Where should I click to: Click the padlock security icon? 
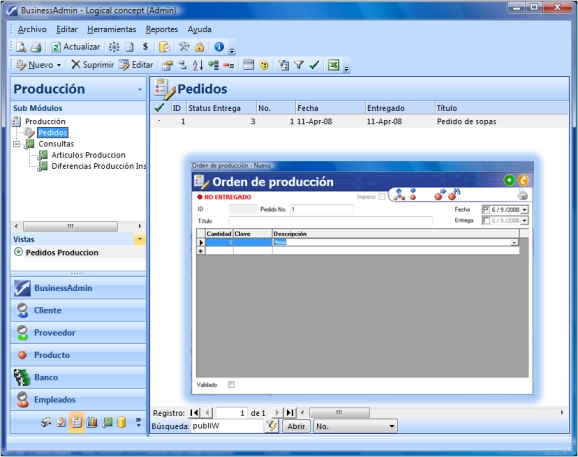[x=199, y=47]
